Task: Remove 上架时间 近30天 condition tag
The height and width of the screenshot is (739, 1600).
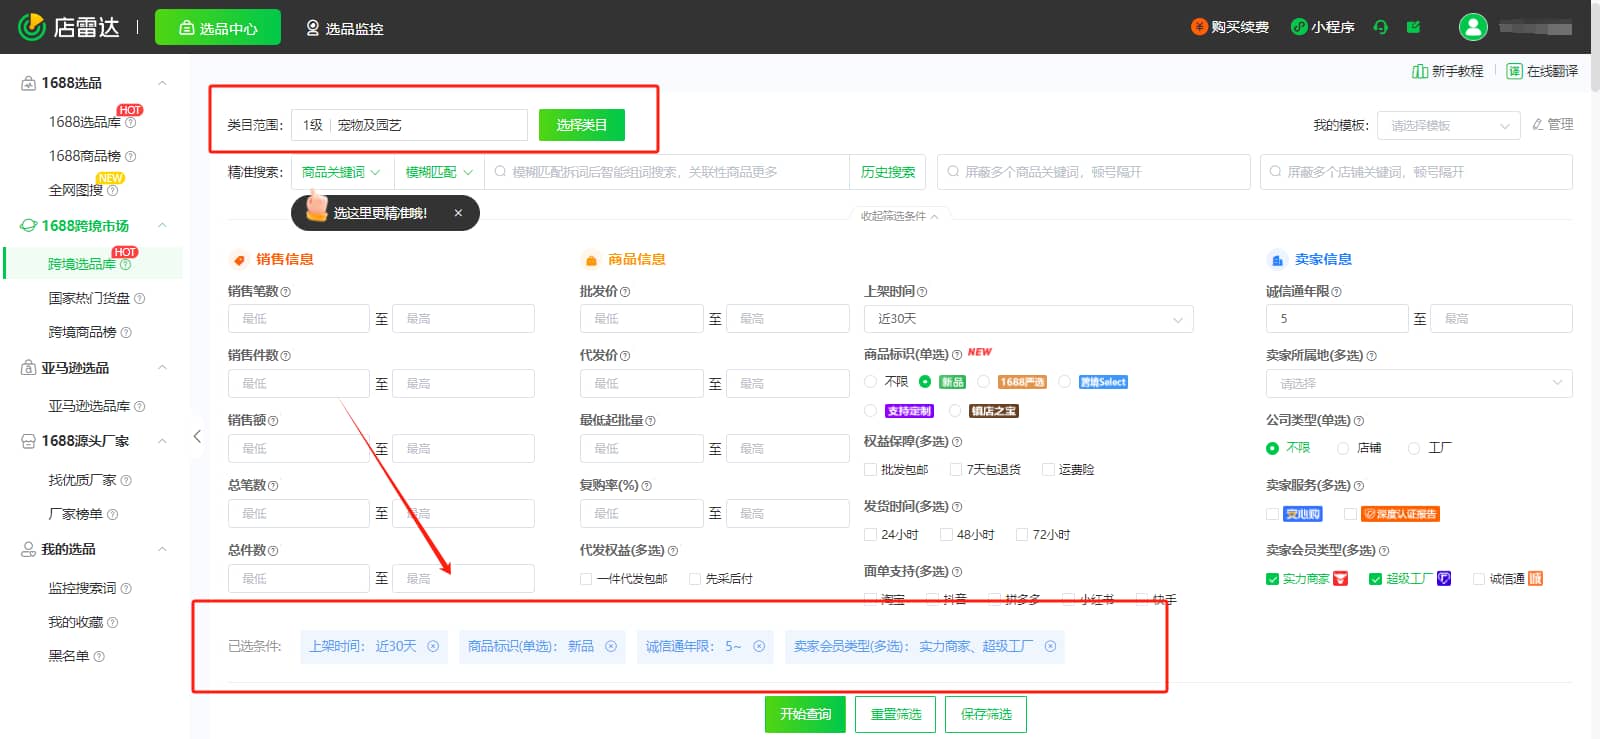Action: click(x=433, y=647)
